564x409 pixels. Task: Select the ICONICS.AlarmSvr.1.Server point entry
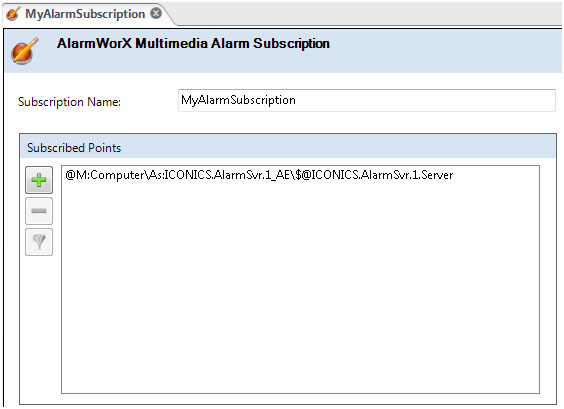coord(259,175)
